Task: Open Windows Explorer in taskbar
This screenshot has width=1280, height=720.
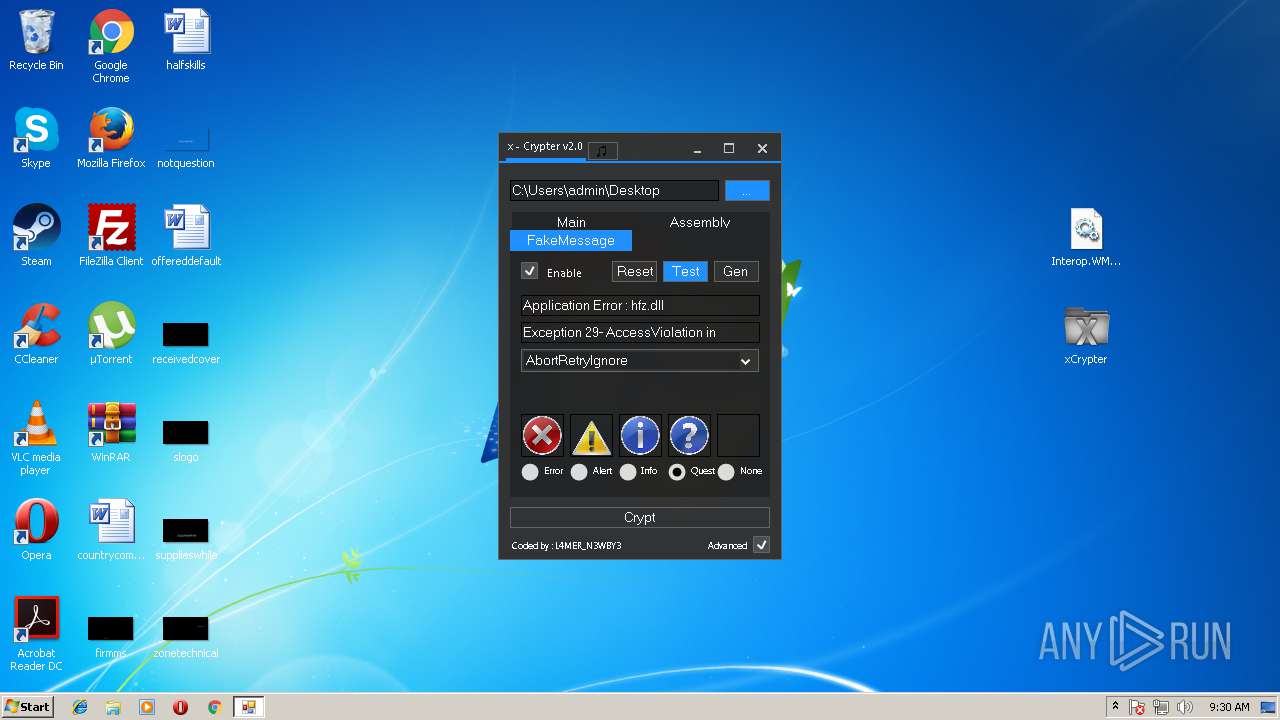Action: [x=113, y=707]
